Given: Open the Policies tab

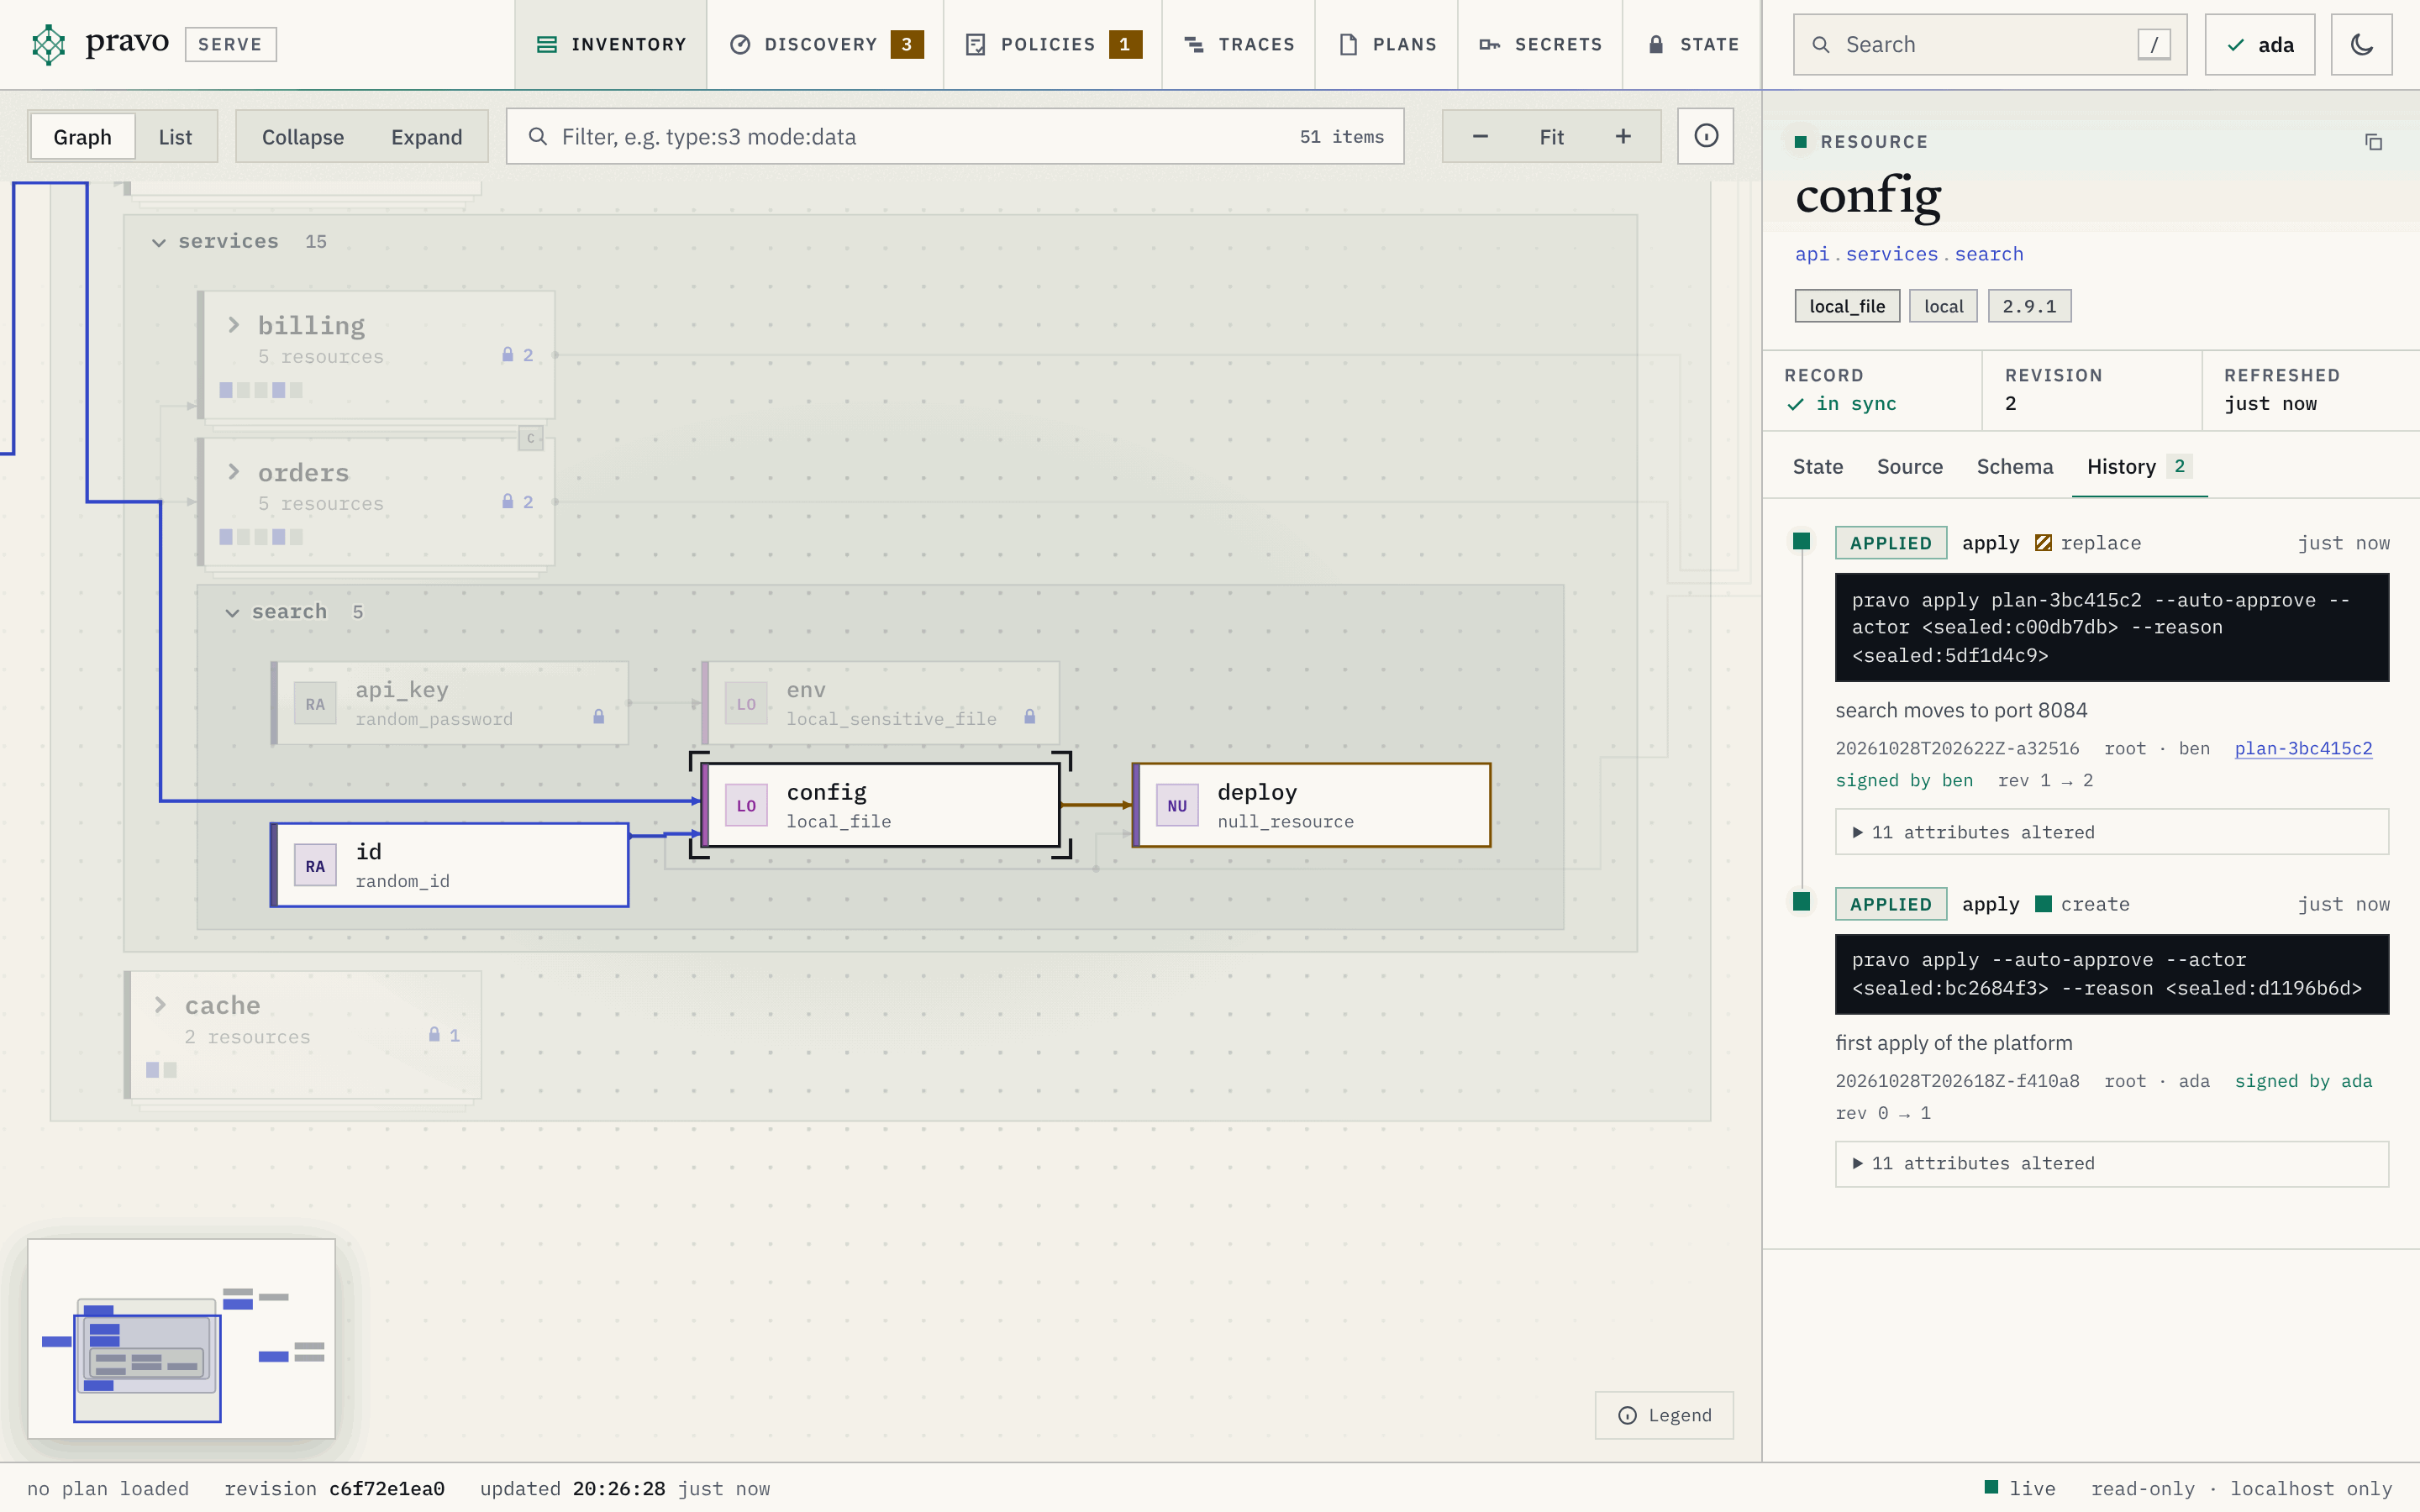Looking at the screenshot, I should [x=1053, y=44].
